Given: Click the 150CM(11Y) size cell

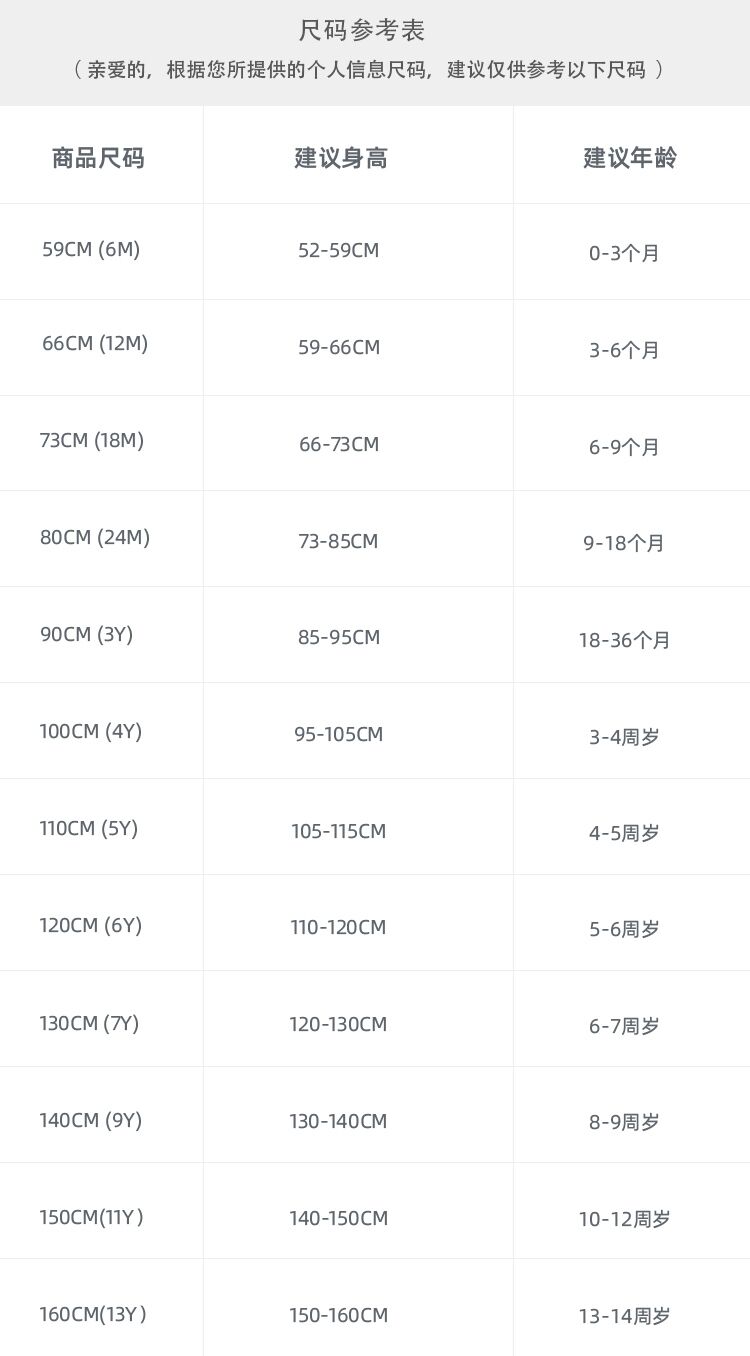Looking at the screenshot, I should (92, 1218).
